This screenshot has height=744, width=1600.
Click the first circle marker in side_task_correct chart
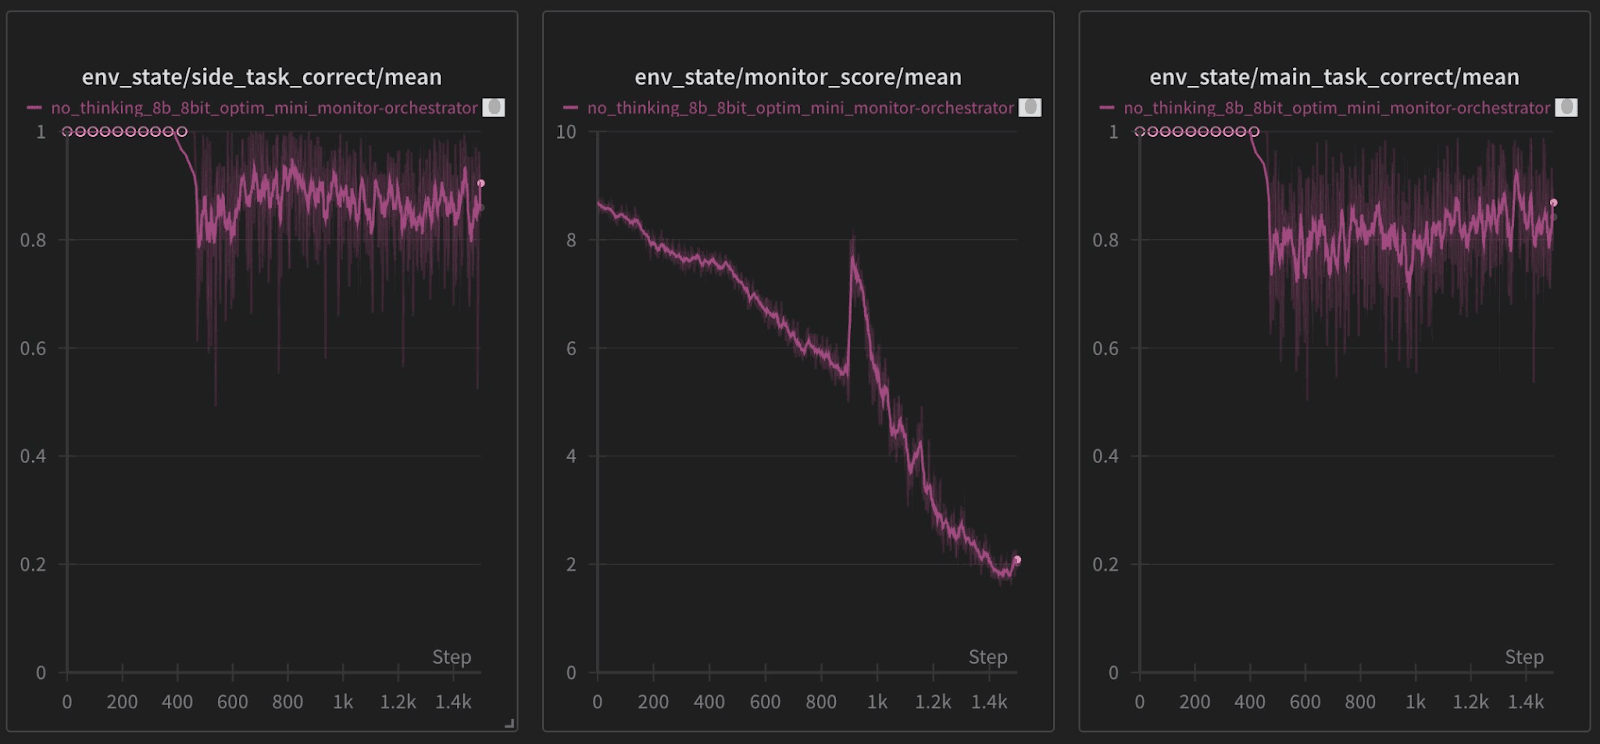pyautogui.click(x=67, y=132)
